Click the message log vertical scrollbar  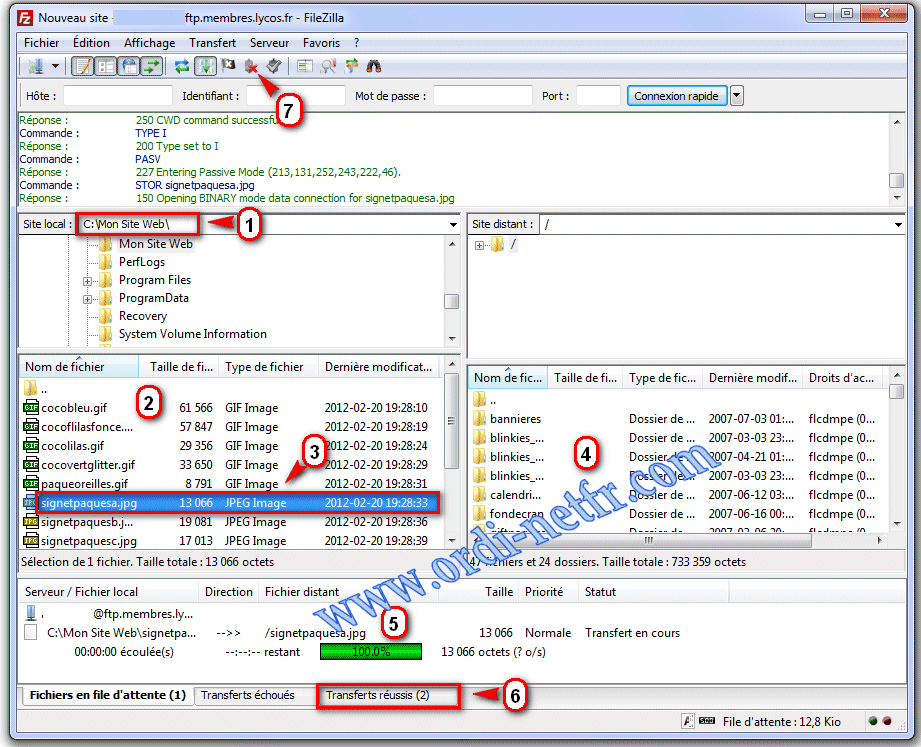click(896, 159)
